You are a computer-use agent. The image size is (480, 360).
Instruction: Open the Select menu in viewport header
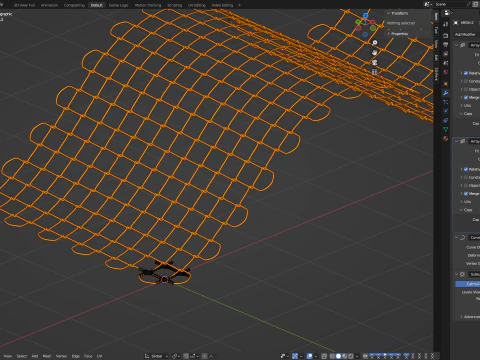[22, 356]
